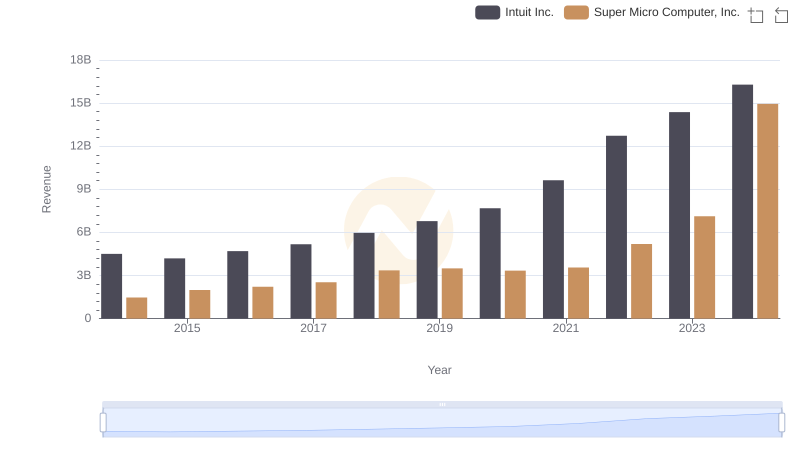Toggle the Super Micro Computer, Inc. legend series
The image size is (800, 461).
pyautogui.click(x=652, y=12)
